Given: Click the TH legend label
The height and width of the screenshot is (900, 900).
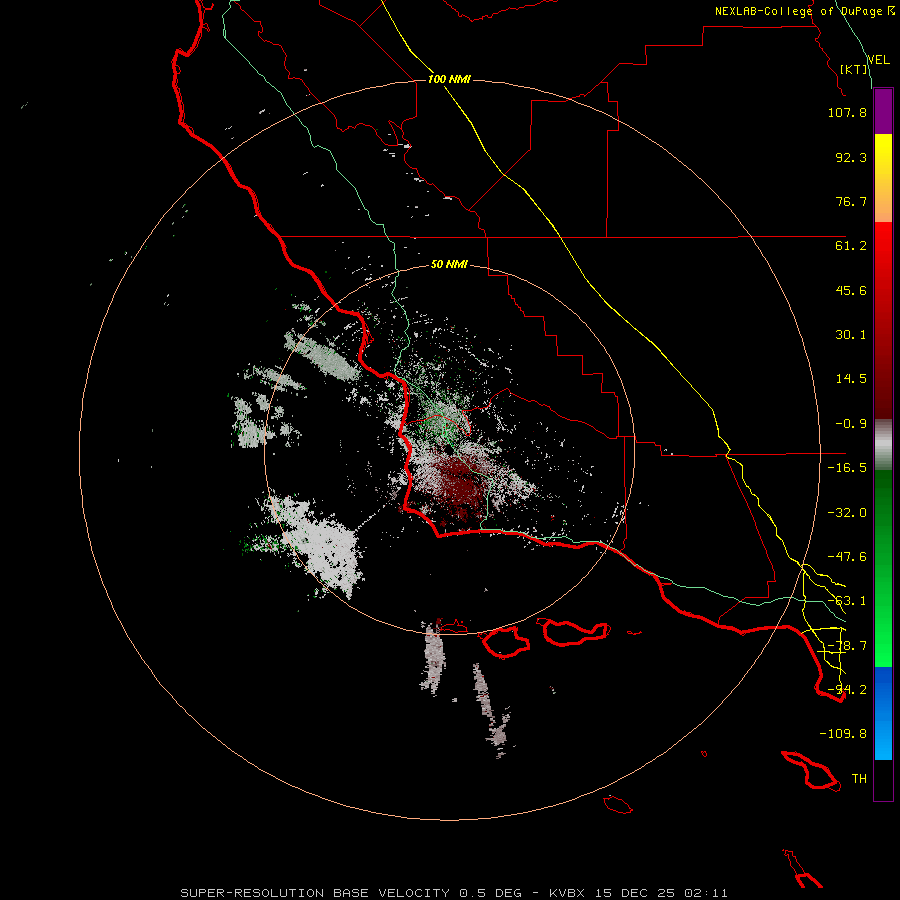Looking at the screenshot, I should coord(859,779).
